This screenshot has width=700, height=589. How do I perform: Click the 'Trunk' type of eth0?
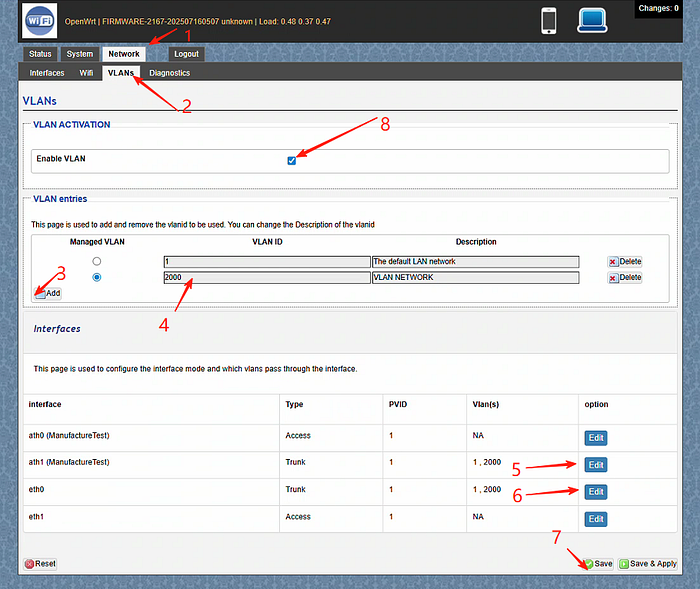click(x=296, y=489)
